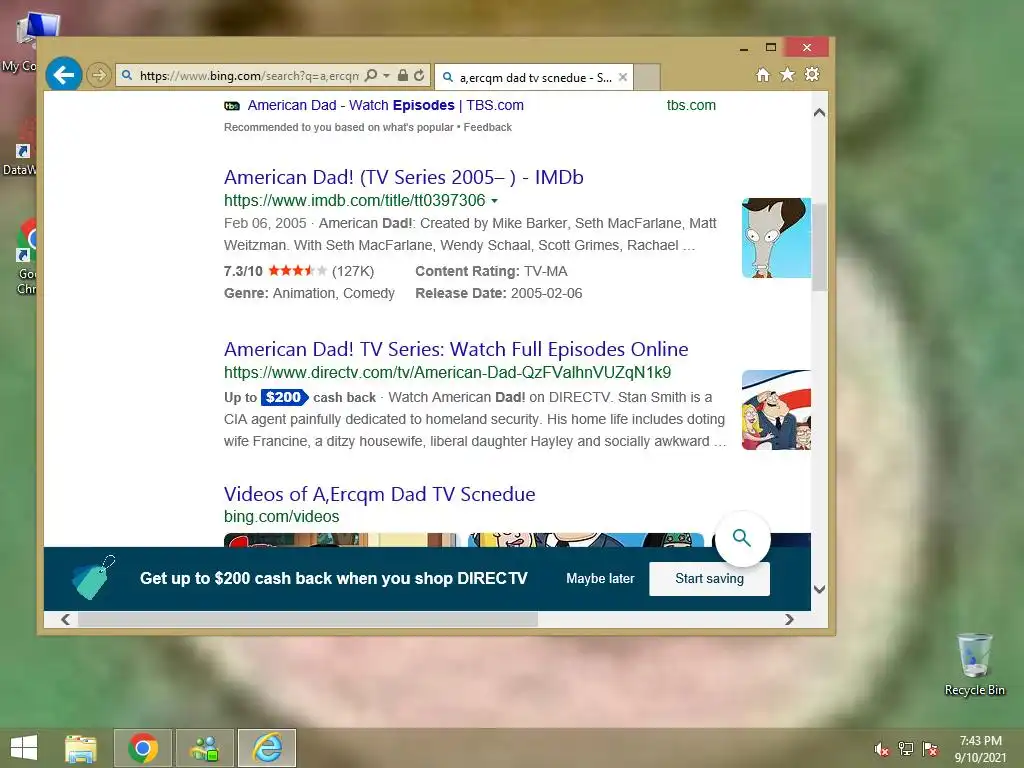The height and width of the screenshot is (768, 1024).
Task: Click the Feedback link
Action: coord(487,127)
